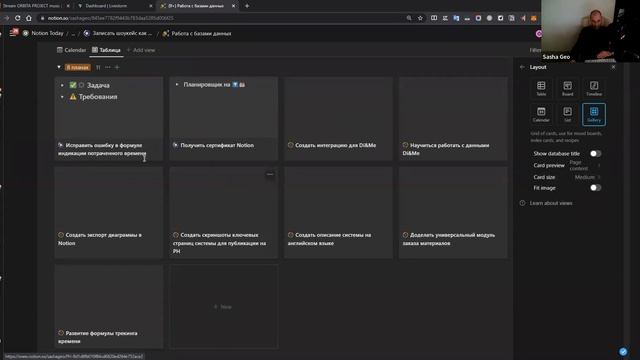Check the checkbox beside Задача
640x360 pixels.
73,85
